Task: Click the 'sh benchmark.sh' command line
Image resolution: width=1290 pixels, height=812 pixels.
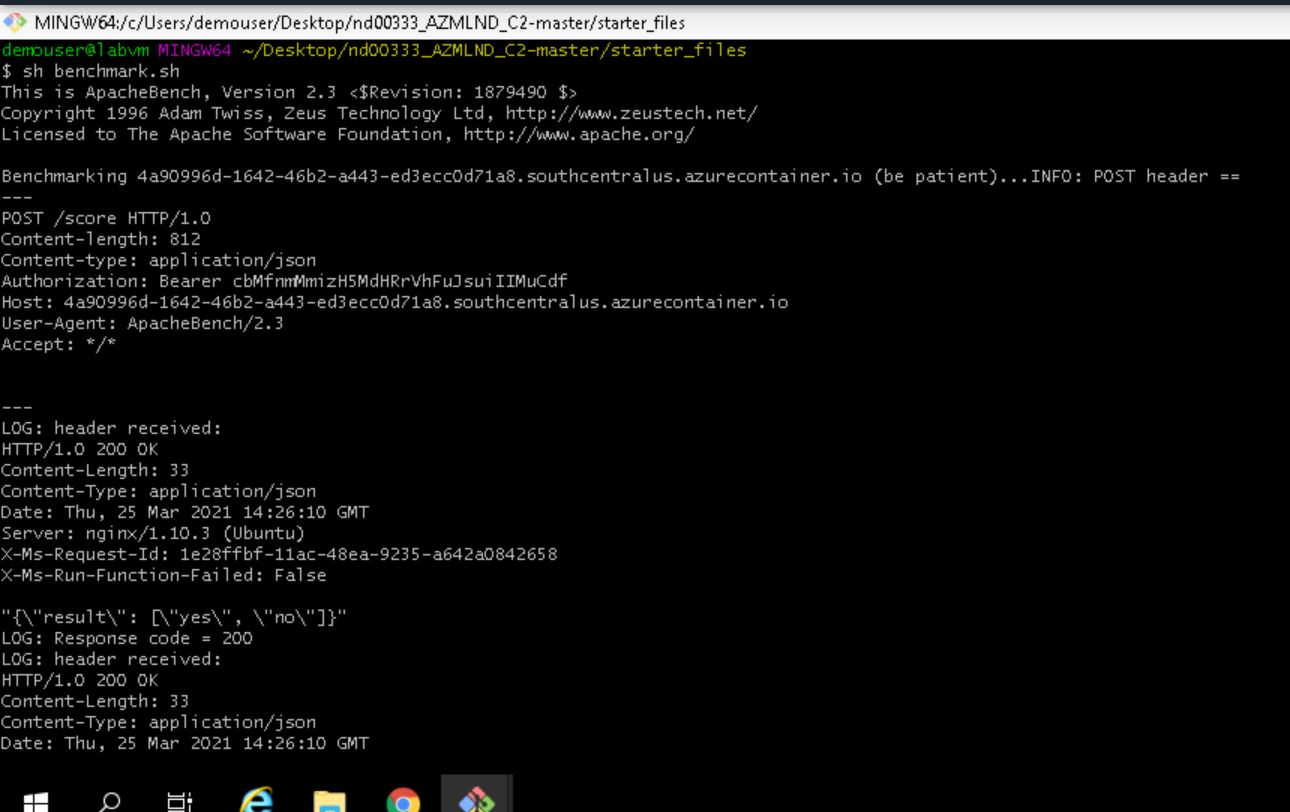Action: click(x=91, y=71)
